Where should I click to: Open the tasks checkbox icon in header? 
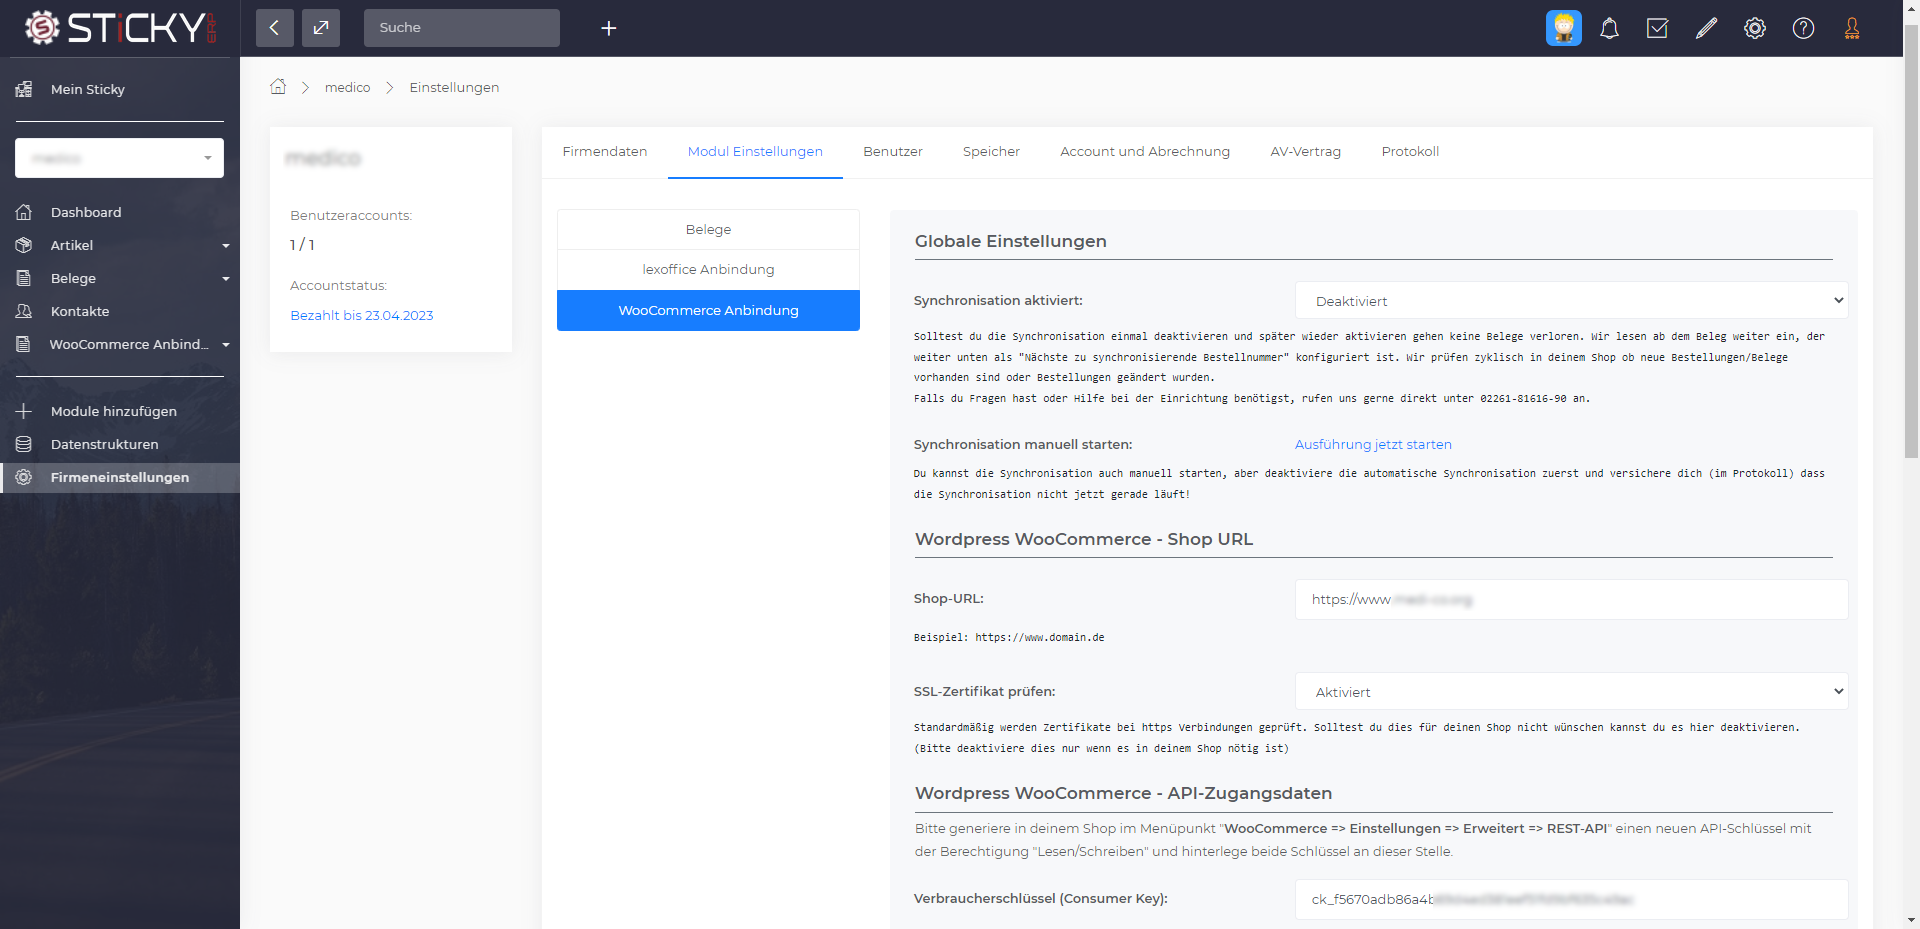point(1657,28)
